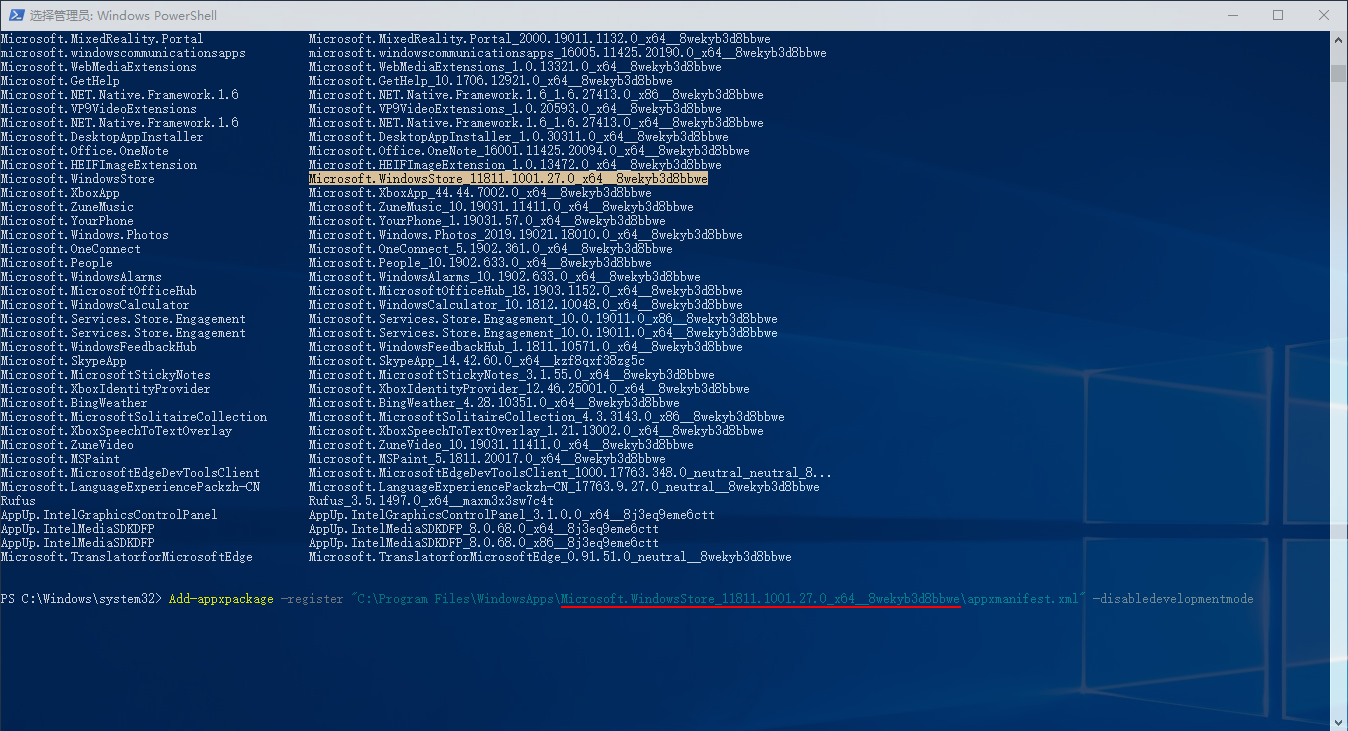Click short name 'Microsoft.BingWeather' in left column

coord(74,403)
